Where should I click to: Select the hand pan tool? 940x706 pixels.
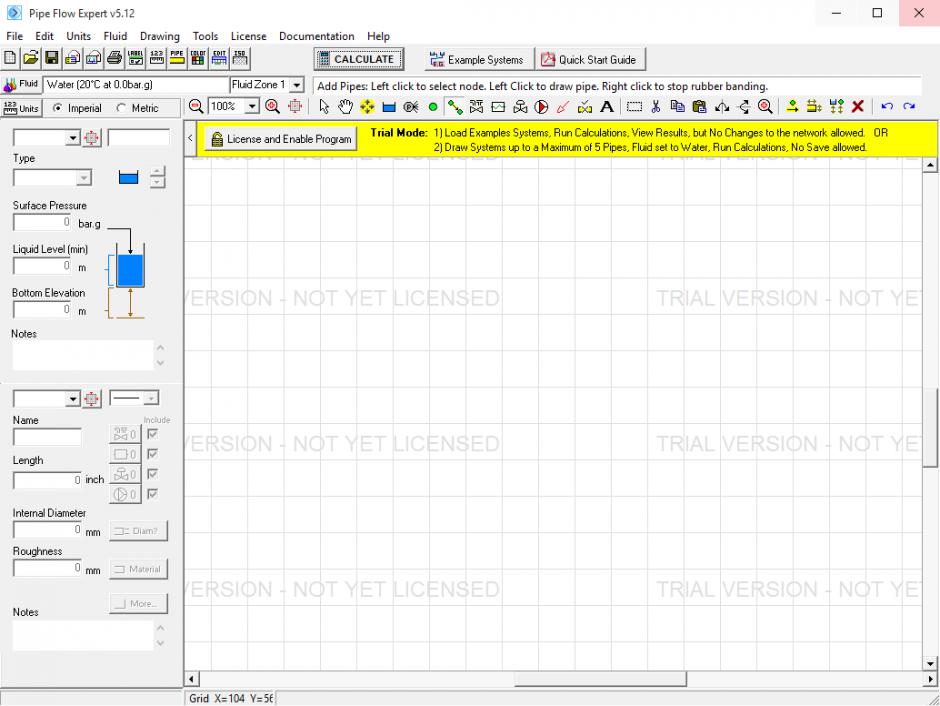click(345, 107)
